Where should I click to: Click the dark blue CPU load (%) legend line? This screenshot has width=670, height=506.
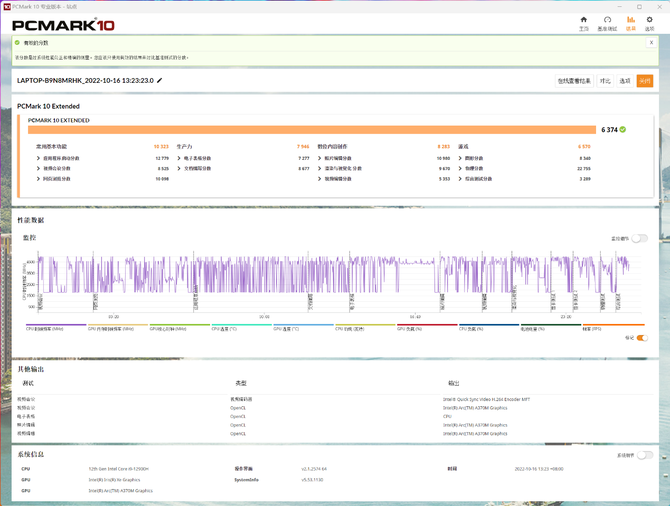pyautogui.click(x=489, y=325)
